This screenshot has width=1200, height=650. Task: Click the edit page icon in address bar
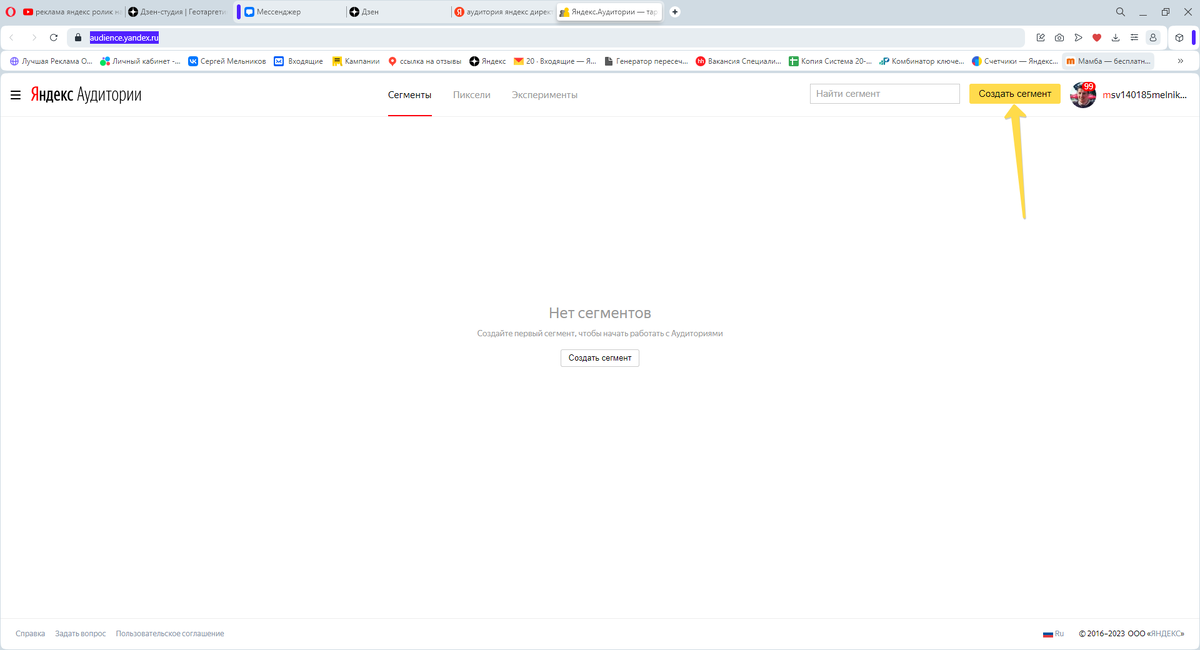[1041, 37]
